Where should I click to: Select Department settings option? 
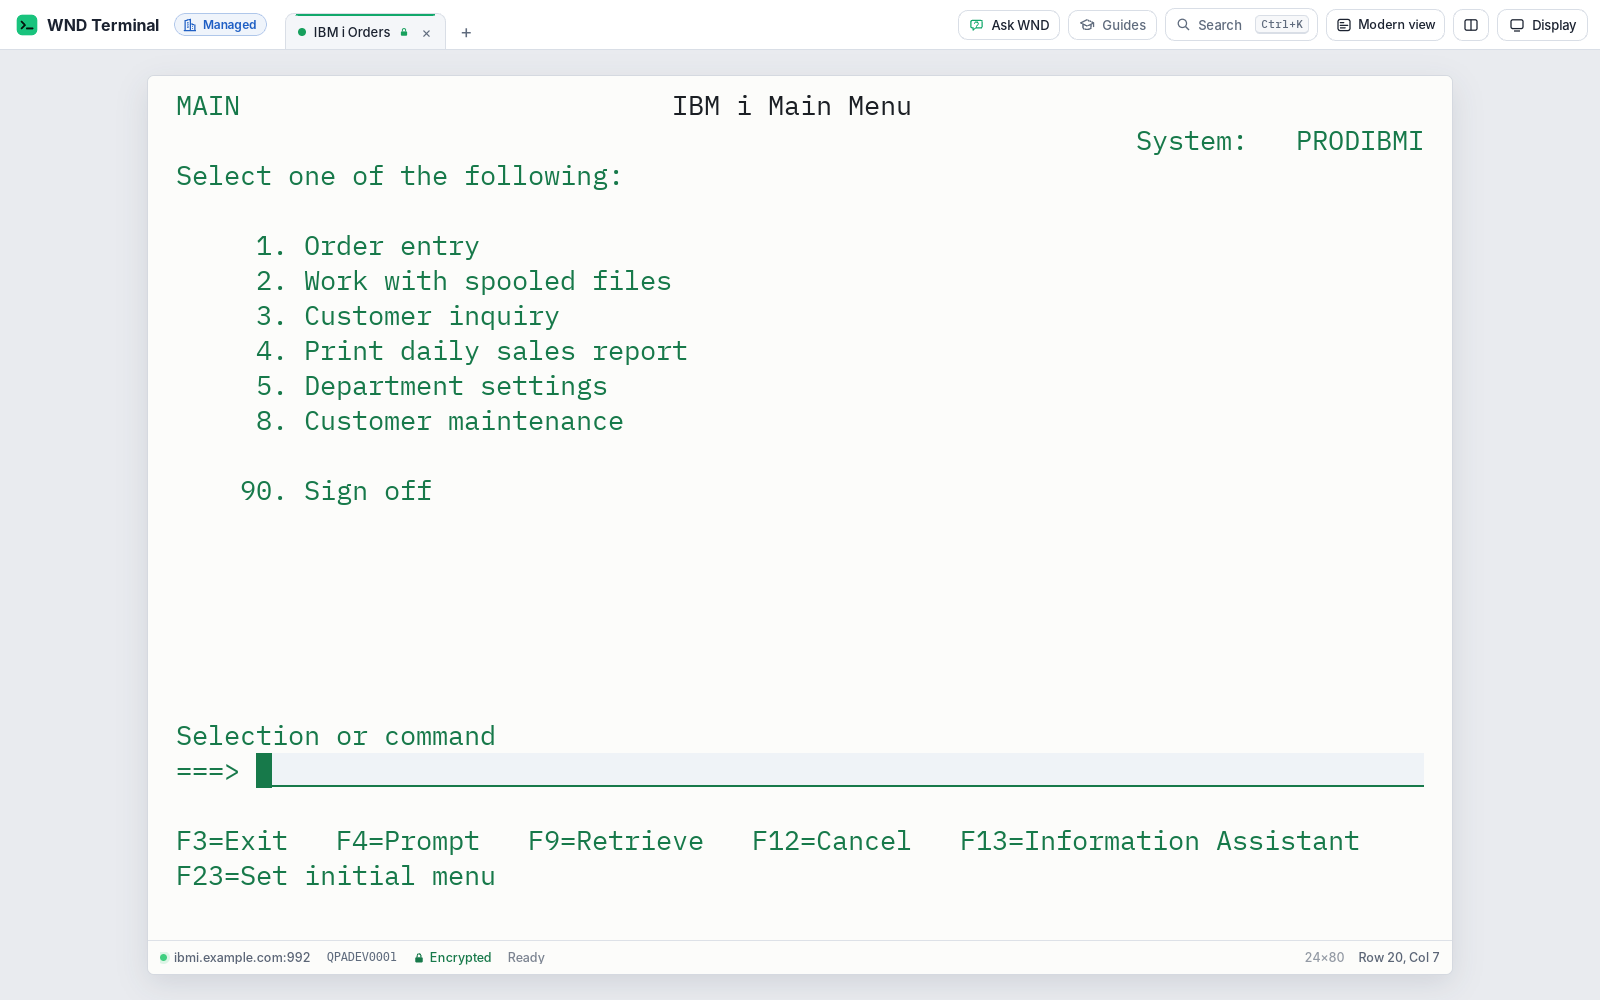pos(432,386)
